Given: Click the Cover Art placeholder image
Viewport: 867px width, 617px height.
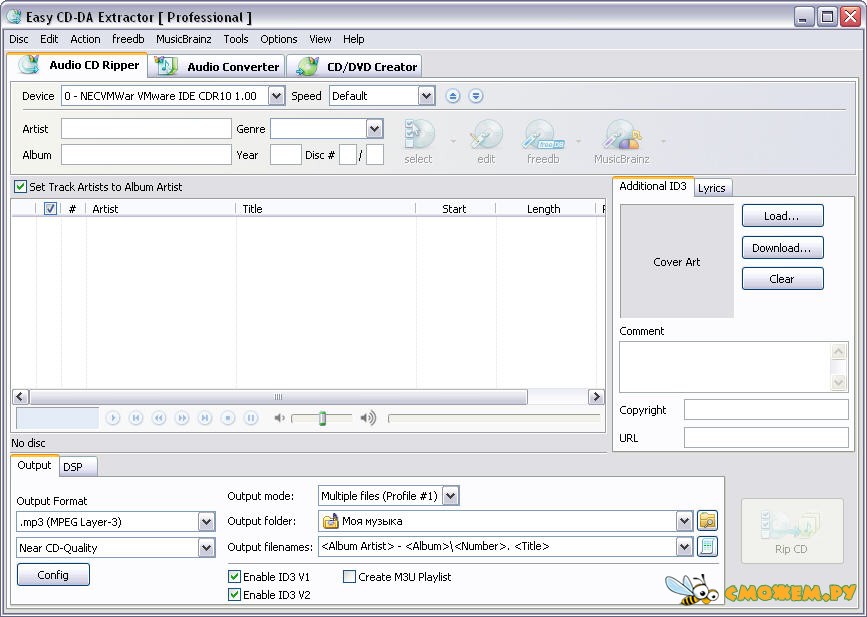Looking at the screenshot, I should (677, 261).
